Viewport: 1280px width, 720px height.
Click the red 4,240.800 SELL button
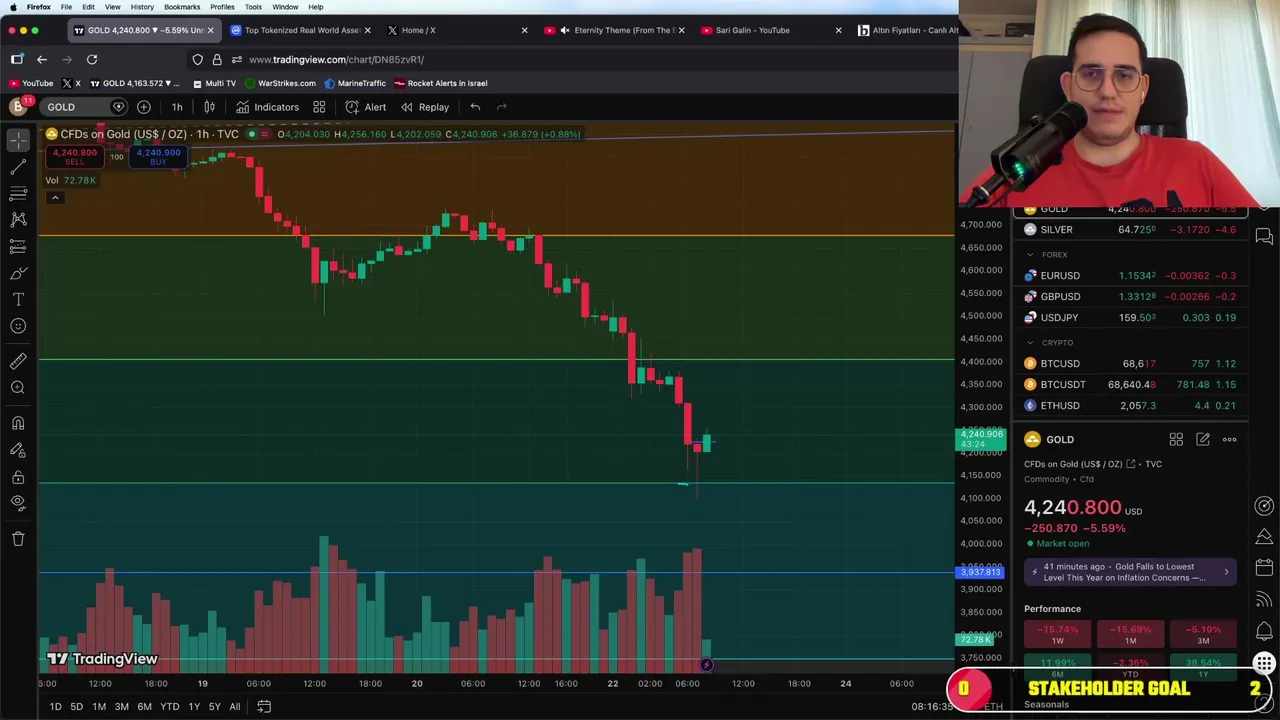(74, 157)
